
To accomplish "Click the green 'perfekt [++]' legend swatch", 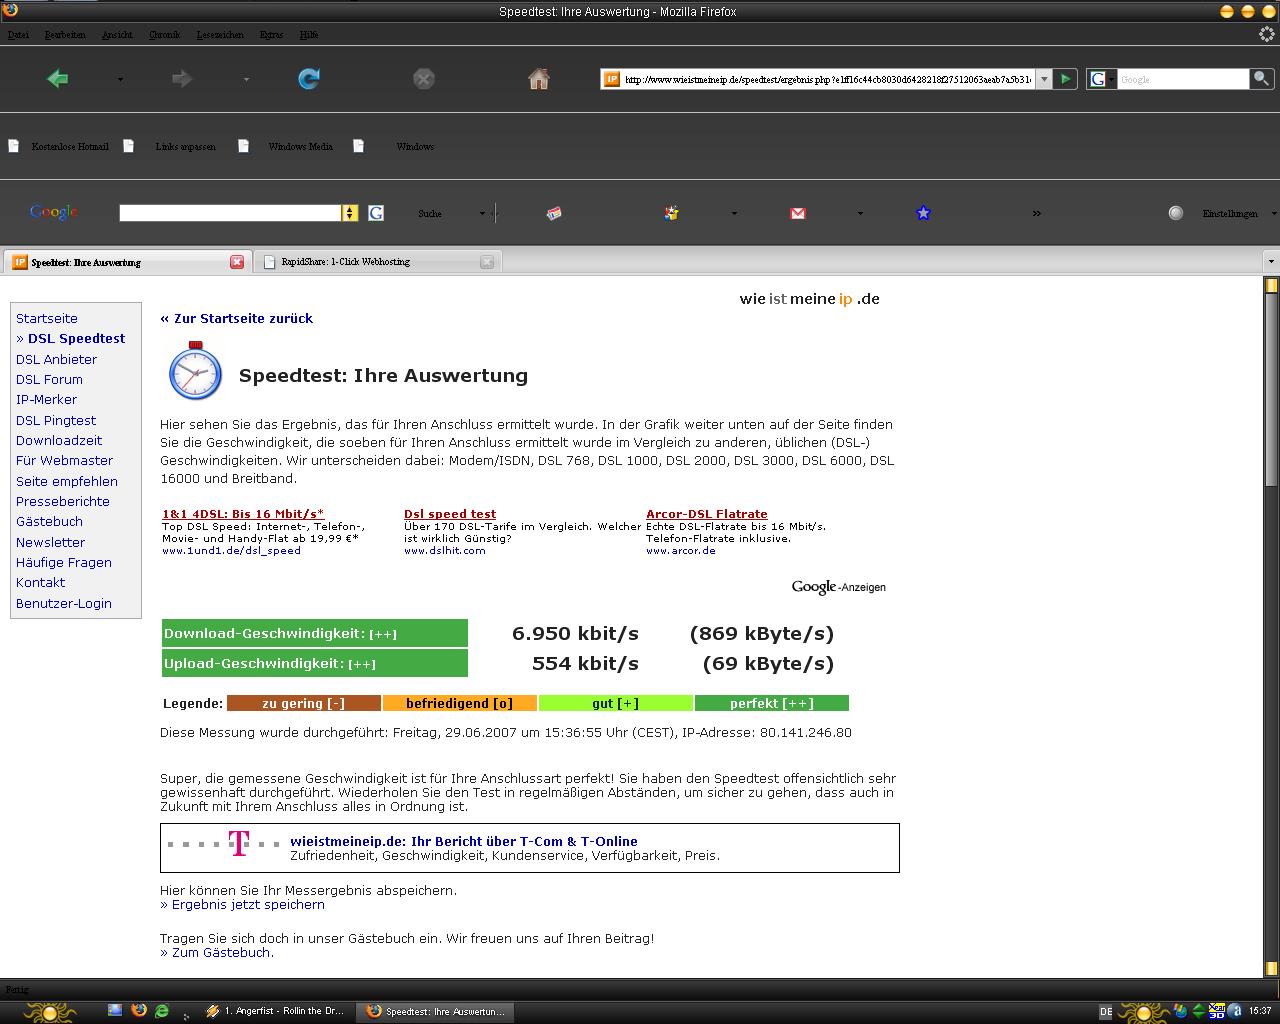I will pos(771,703).
